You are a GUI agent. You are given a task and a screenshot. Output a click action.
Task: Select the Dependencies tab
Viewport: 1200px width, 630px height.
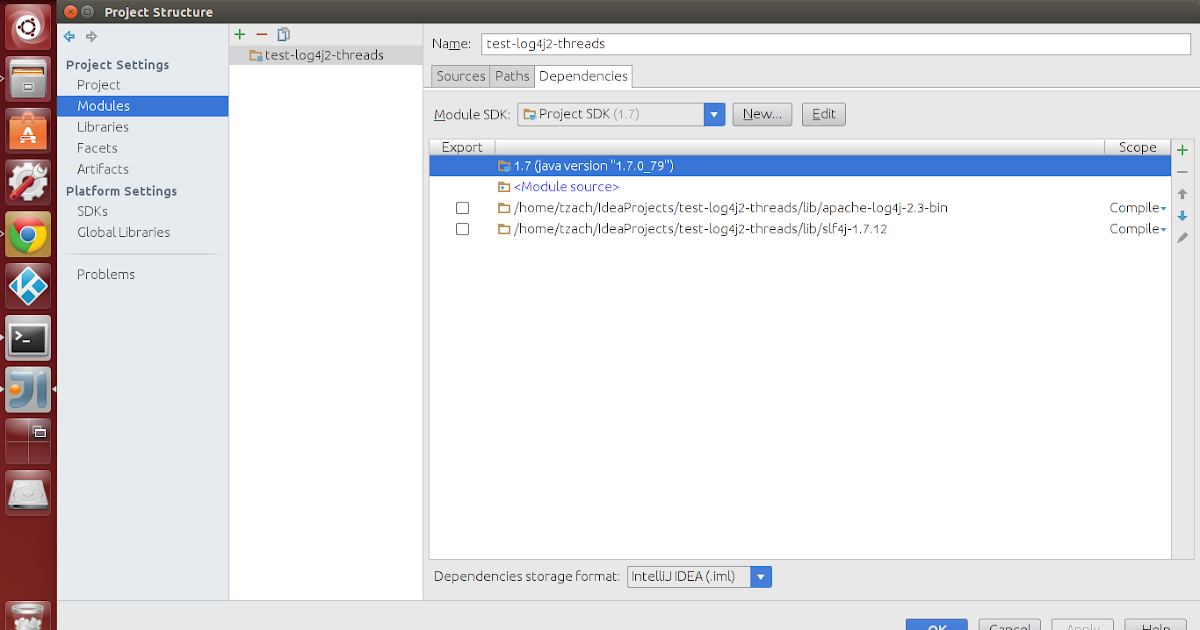pos(584,76)
